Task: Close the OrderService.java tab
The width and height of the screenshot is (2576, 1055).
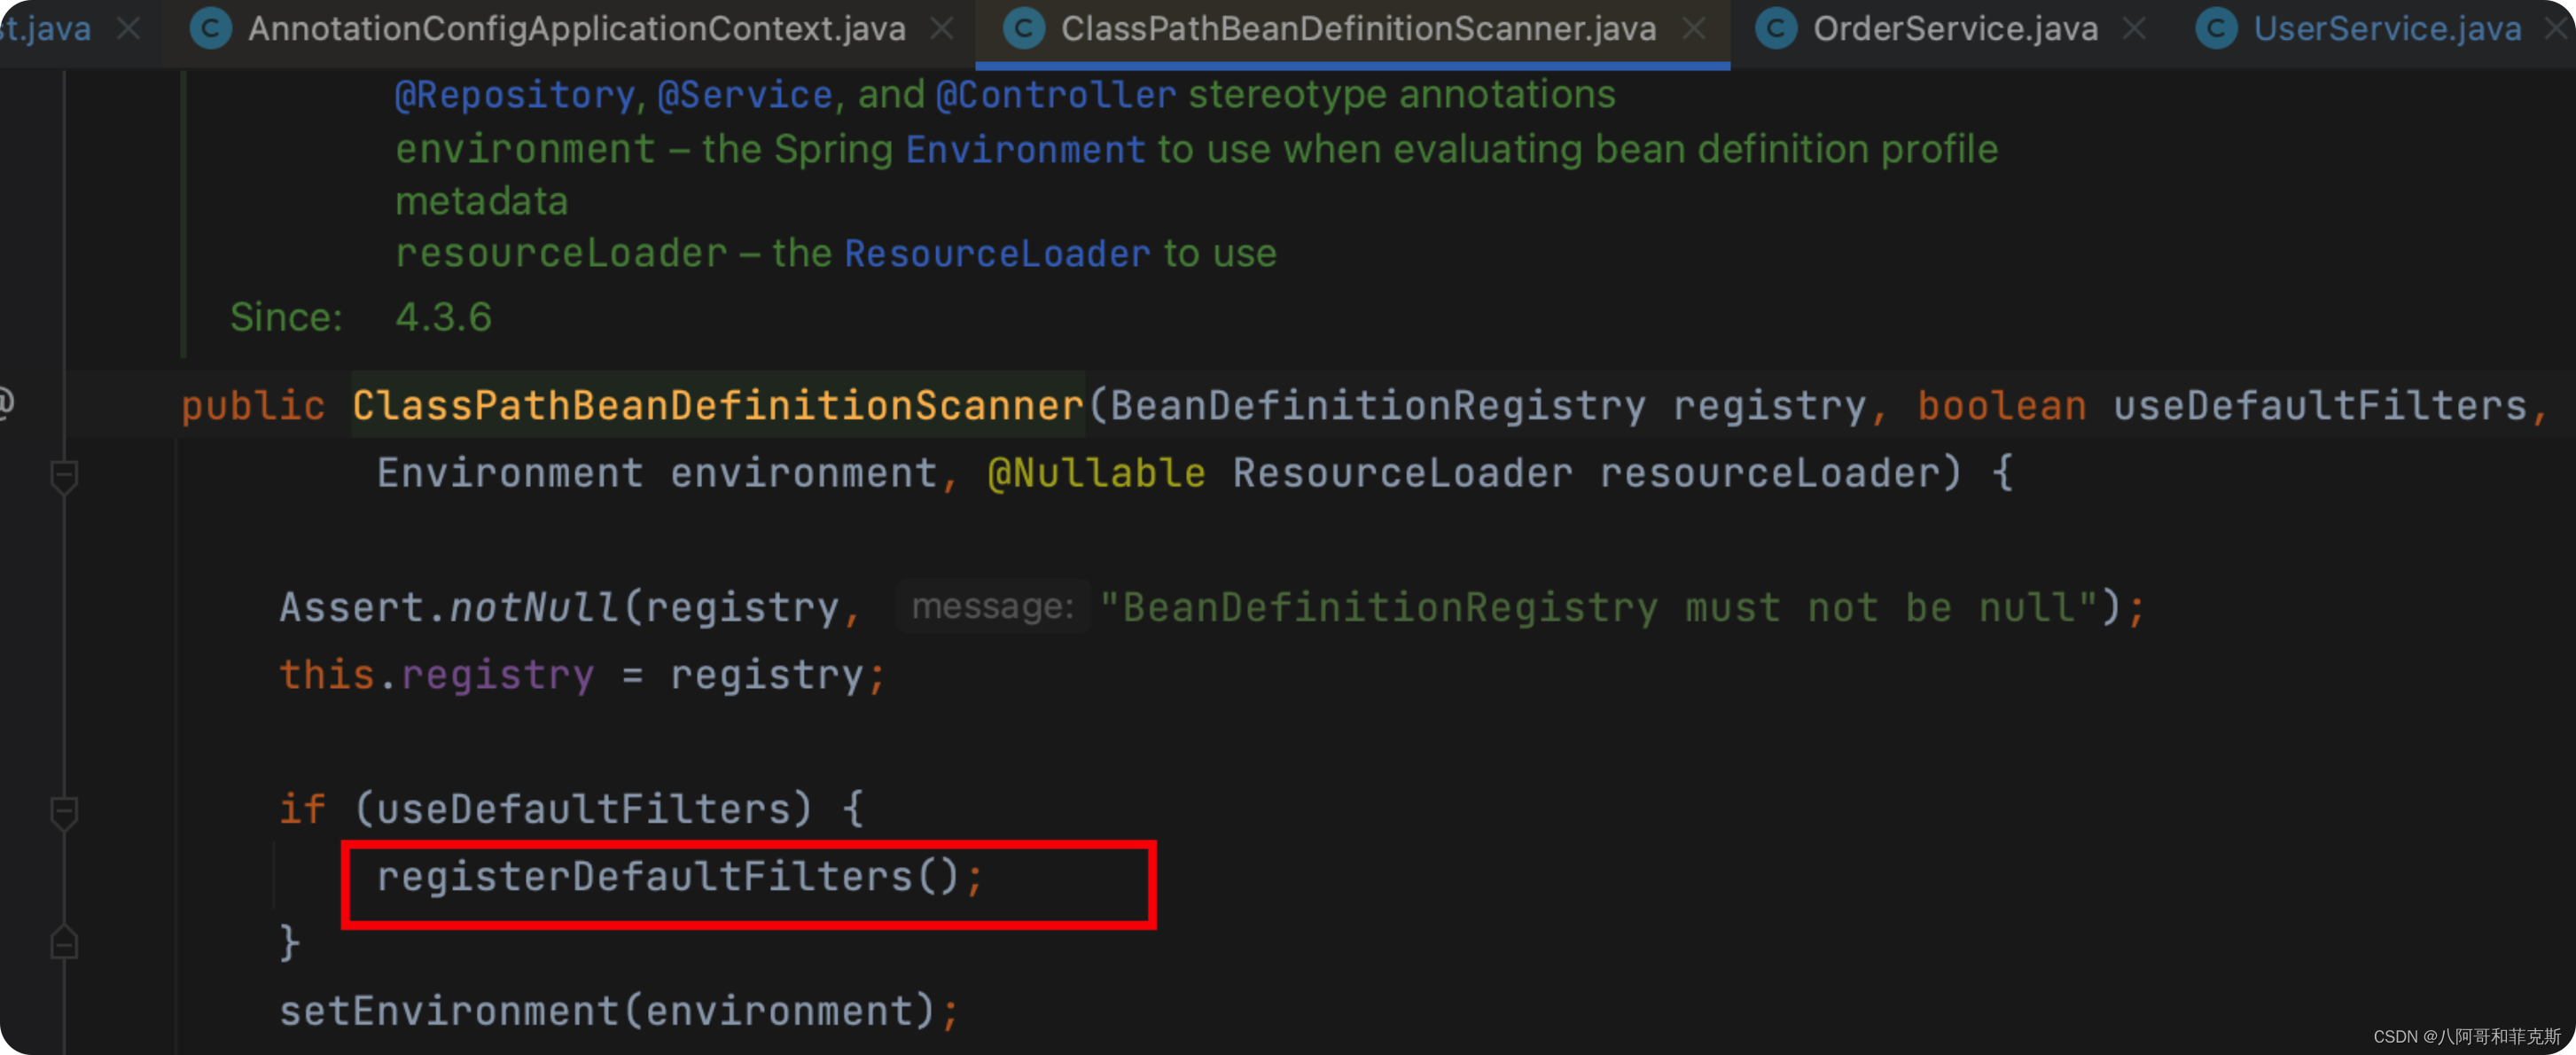Action: click(2133, 29)
